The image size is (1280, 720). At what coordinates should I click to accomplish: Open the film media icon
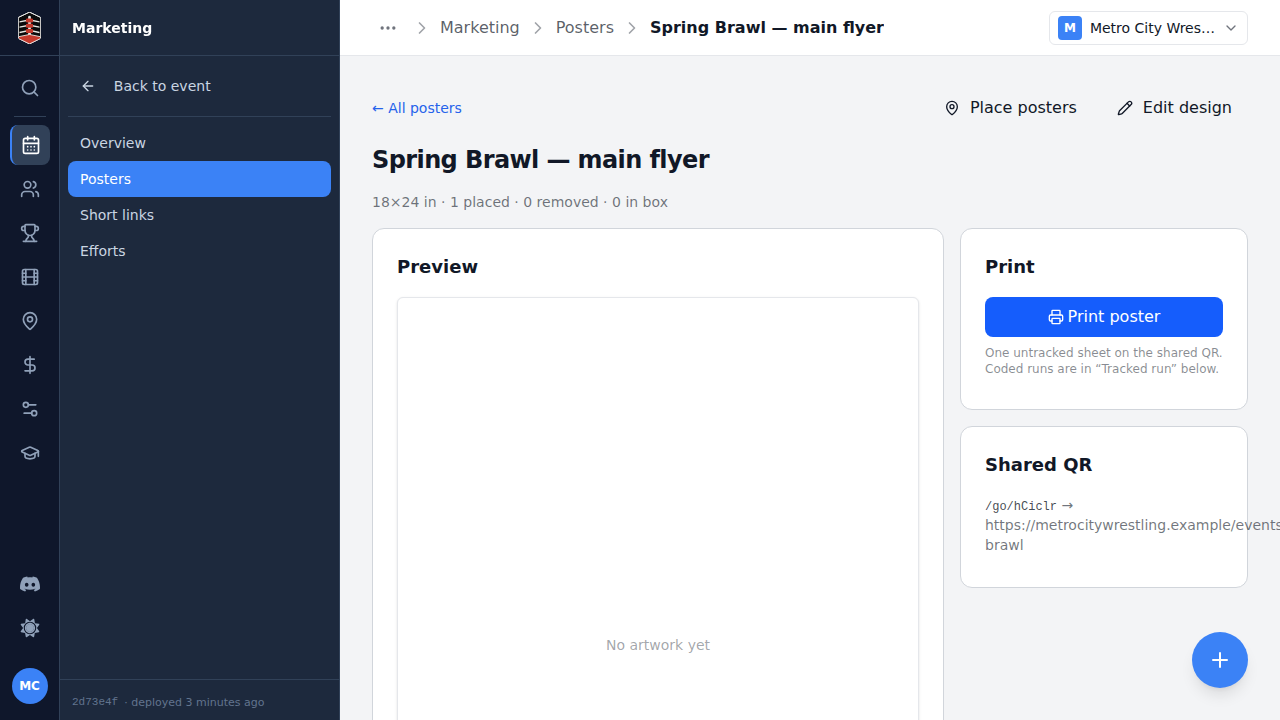(x=30, y=277)
